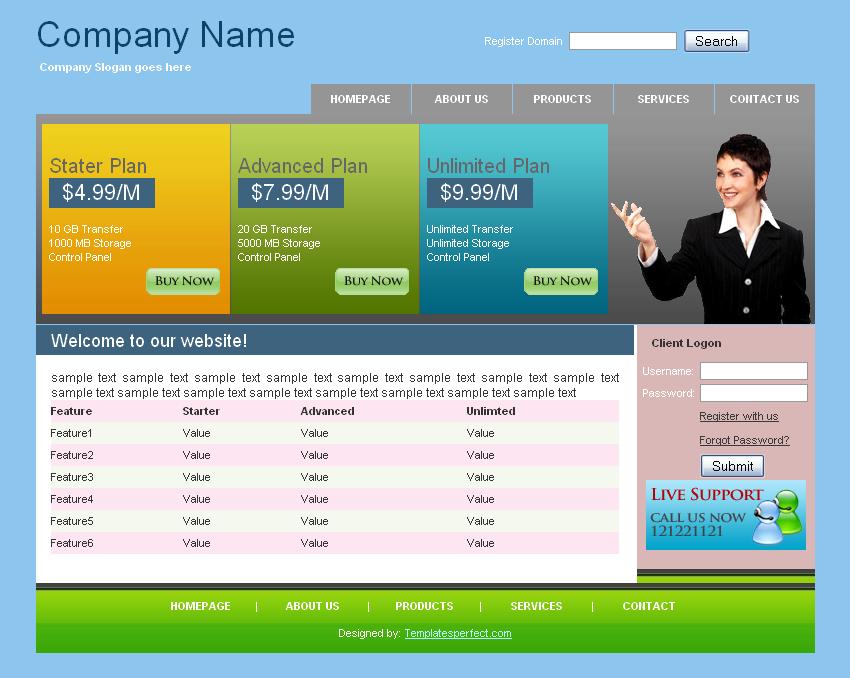
Task: Focus the Register Domain input field
Action: tap(622, 41)
